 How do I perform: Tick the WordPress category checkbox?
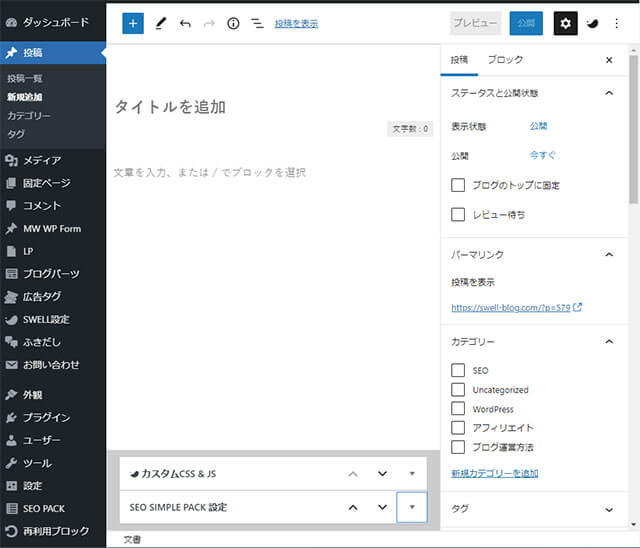[x=458, y=409]
